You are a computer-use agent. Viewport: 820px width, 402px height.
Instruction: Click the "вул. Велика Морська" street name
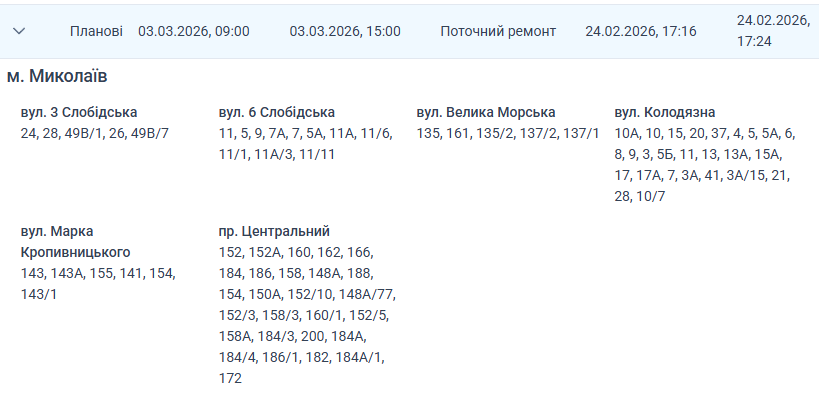click(486, 112)
